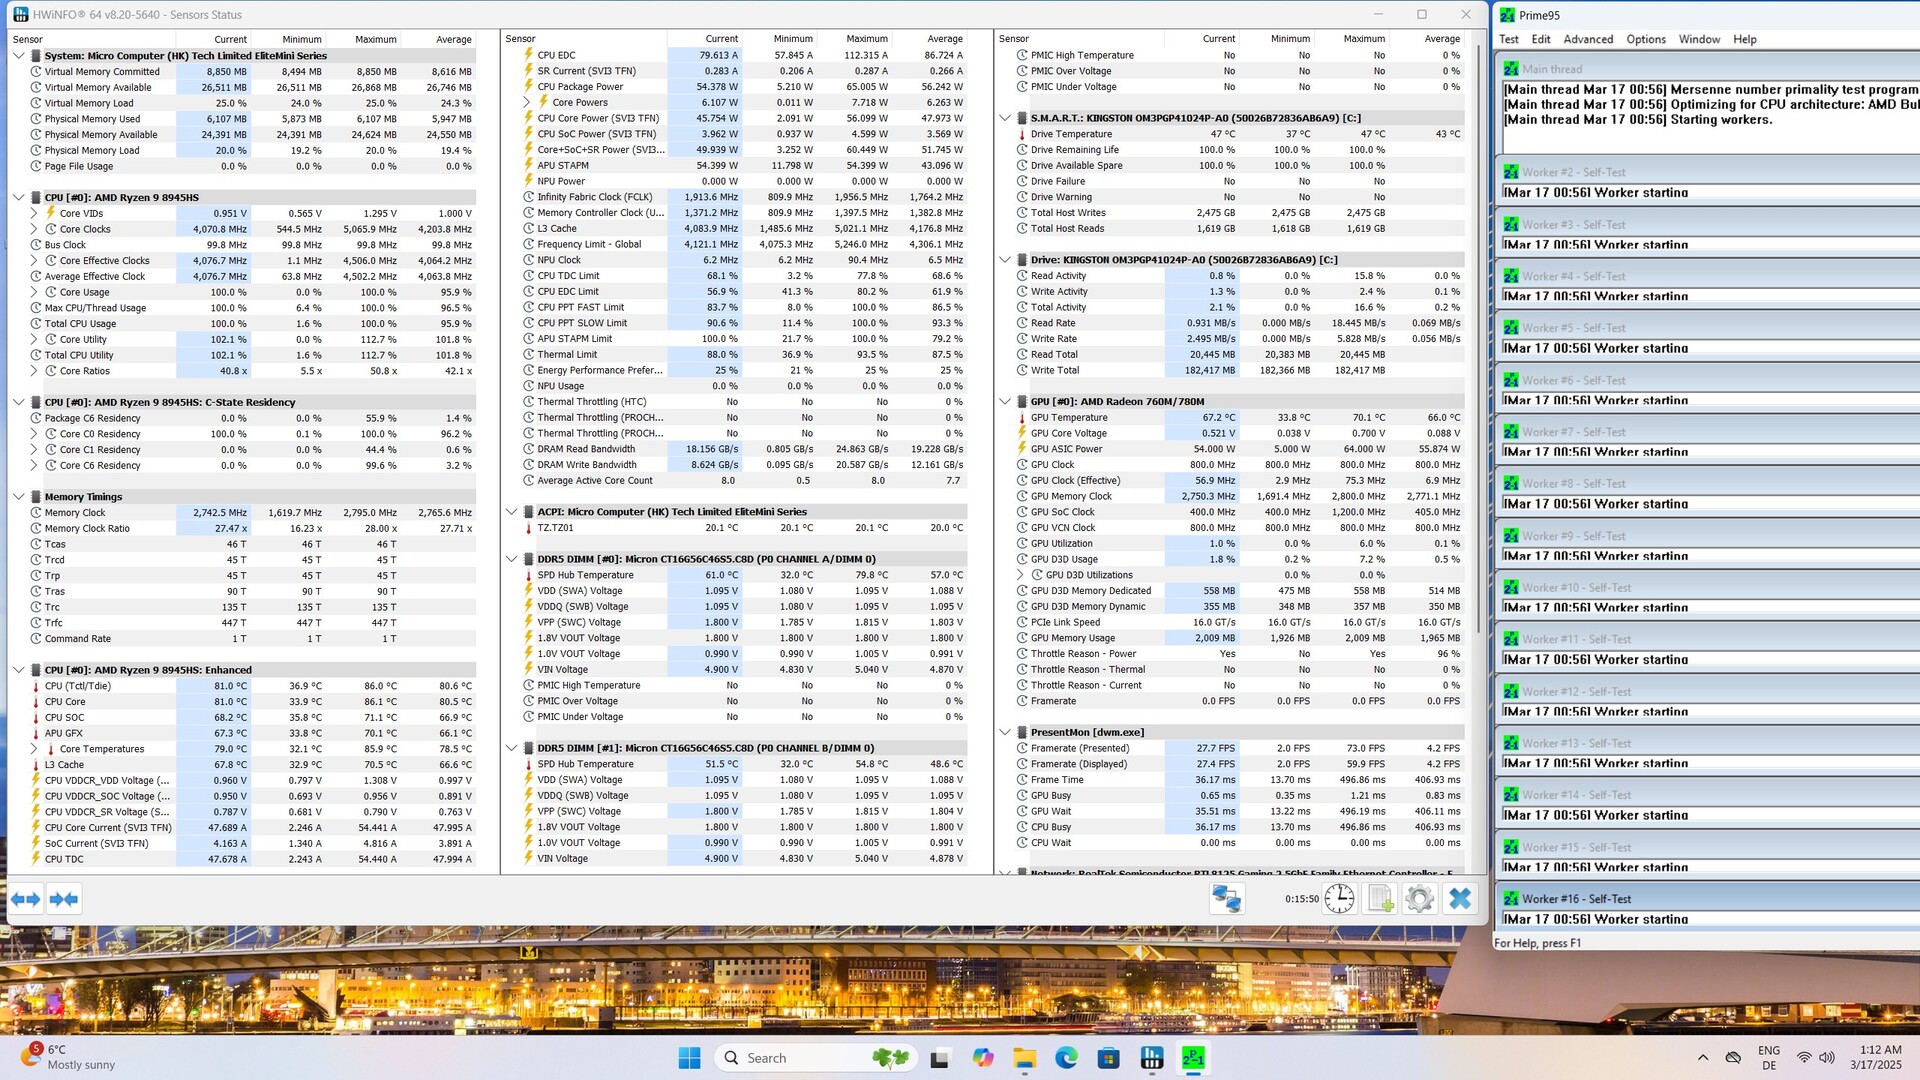Open File Explorer from the taskbar
Image resolution: width=1920 pixels, height=1080 pixels.
pyautogui.click(x=1024, y=1058)
